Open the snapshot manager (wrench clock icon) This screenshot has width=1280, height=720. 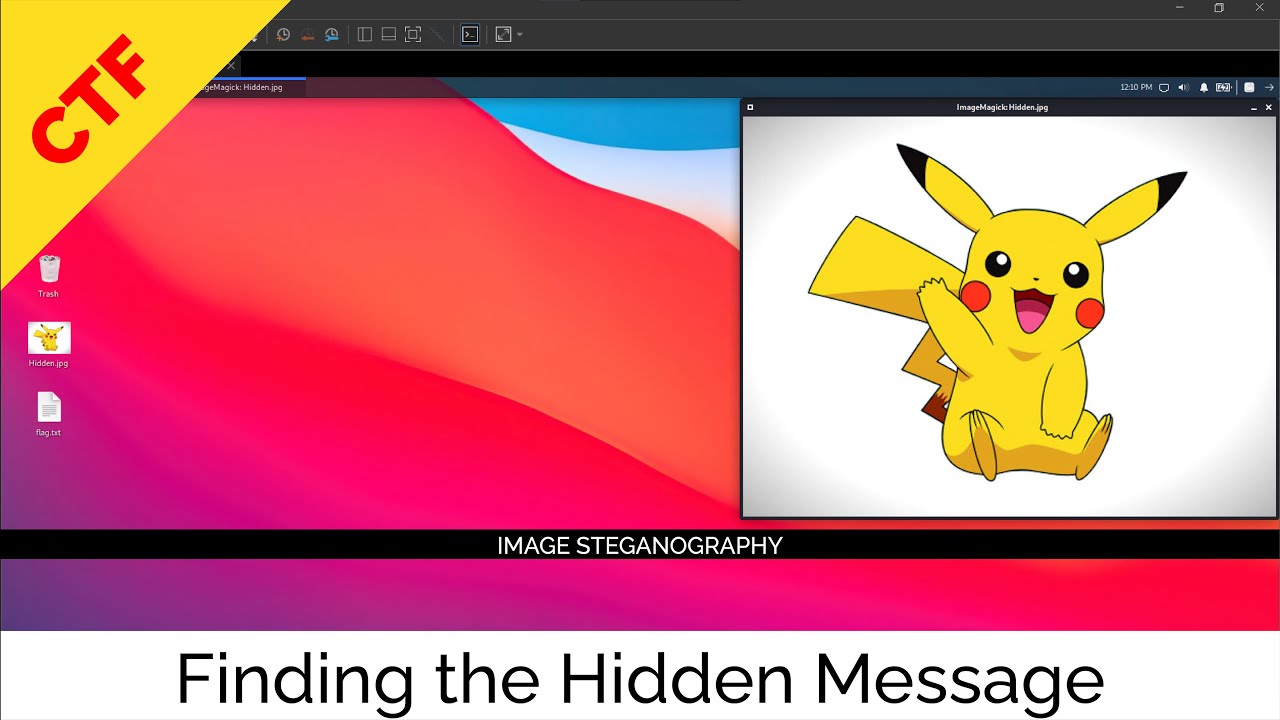pos(332,34)
